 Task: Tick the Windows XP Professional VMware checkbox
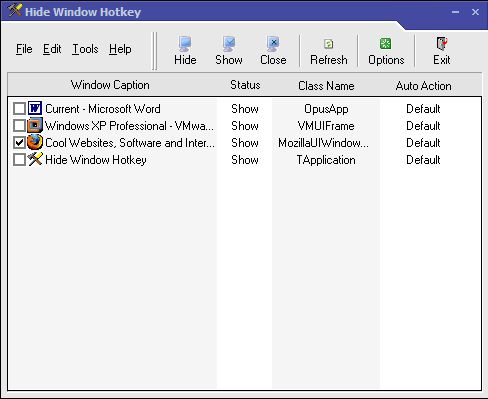click(19, 126)
